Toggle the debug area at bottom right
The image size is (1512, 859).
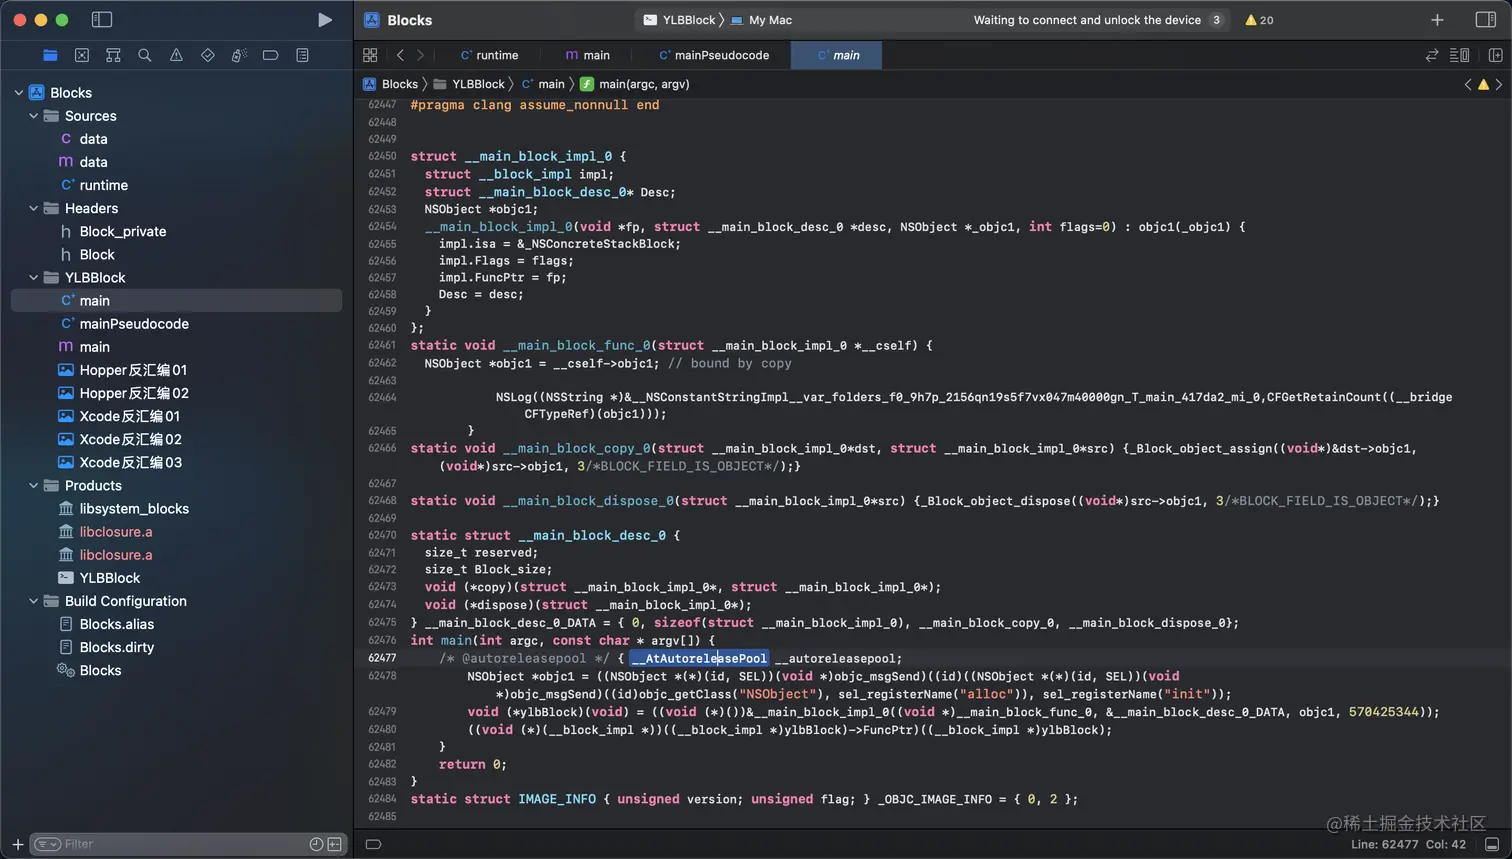pyautogui.click(x=1491, y=844)
